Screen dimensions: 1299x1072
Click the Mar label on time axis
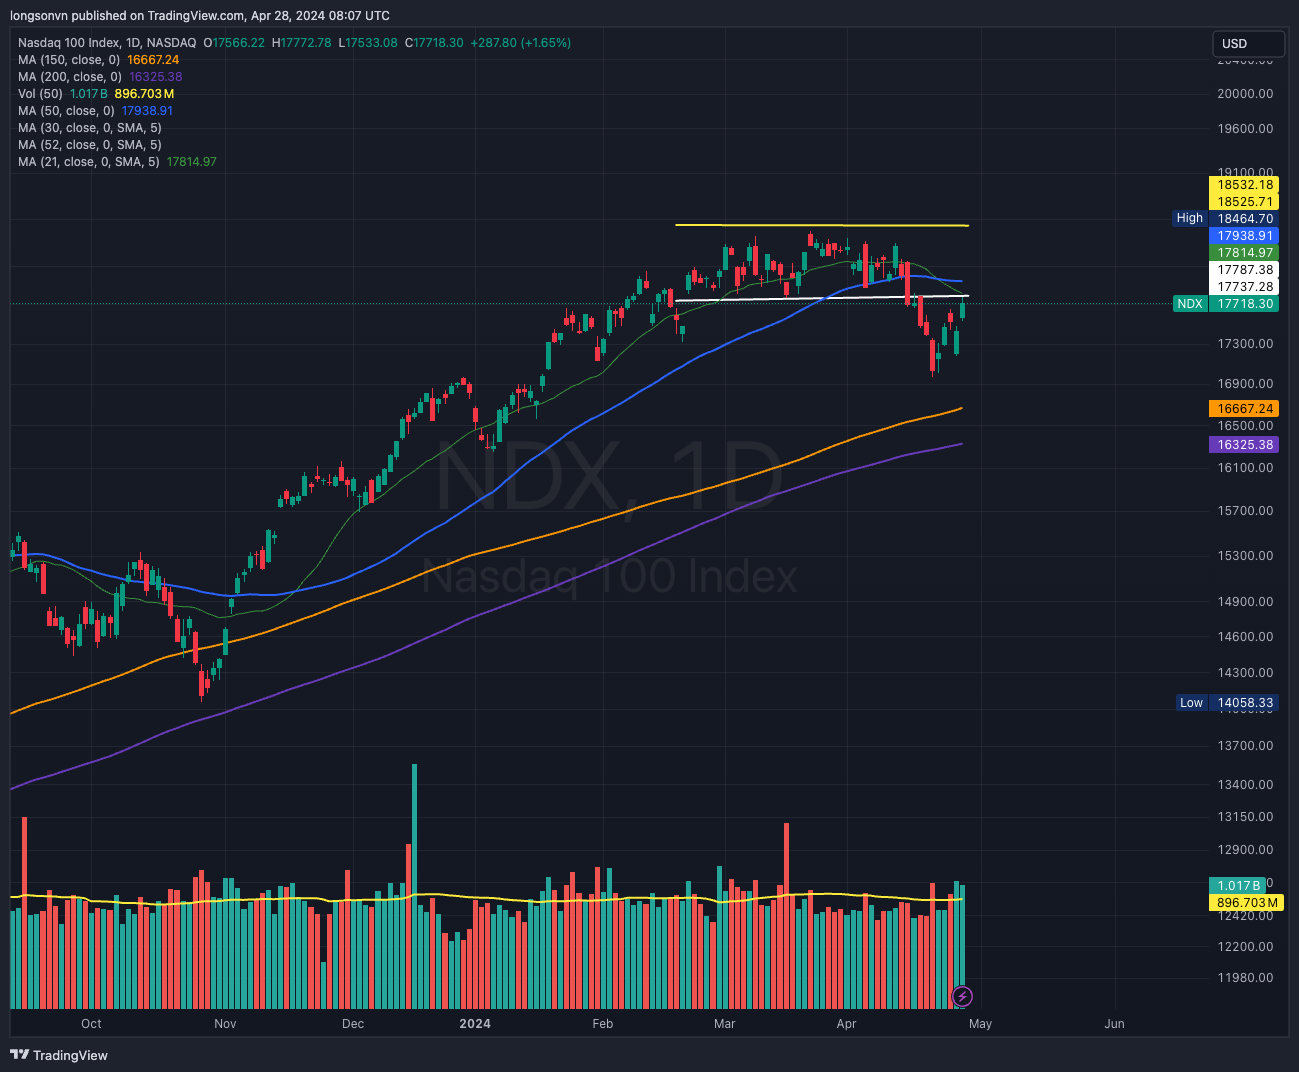tap(724, 1024)
